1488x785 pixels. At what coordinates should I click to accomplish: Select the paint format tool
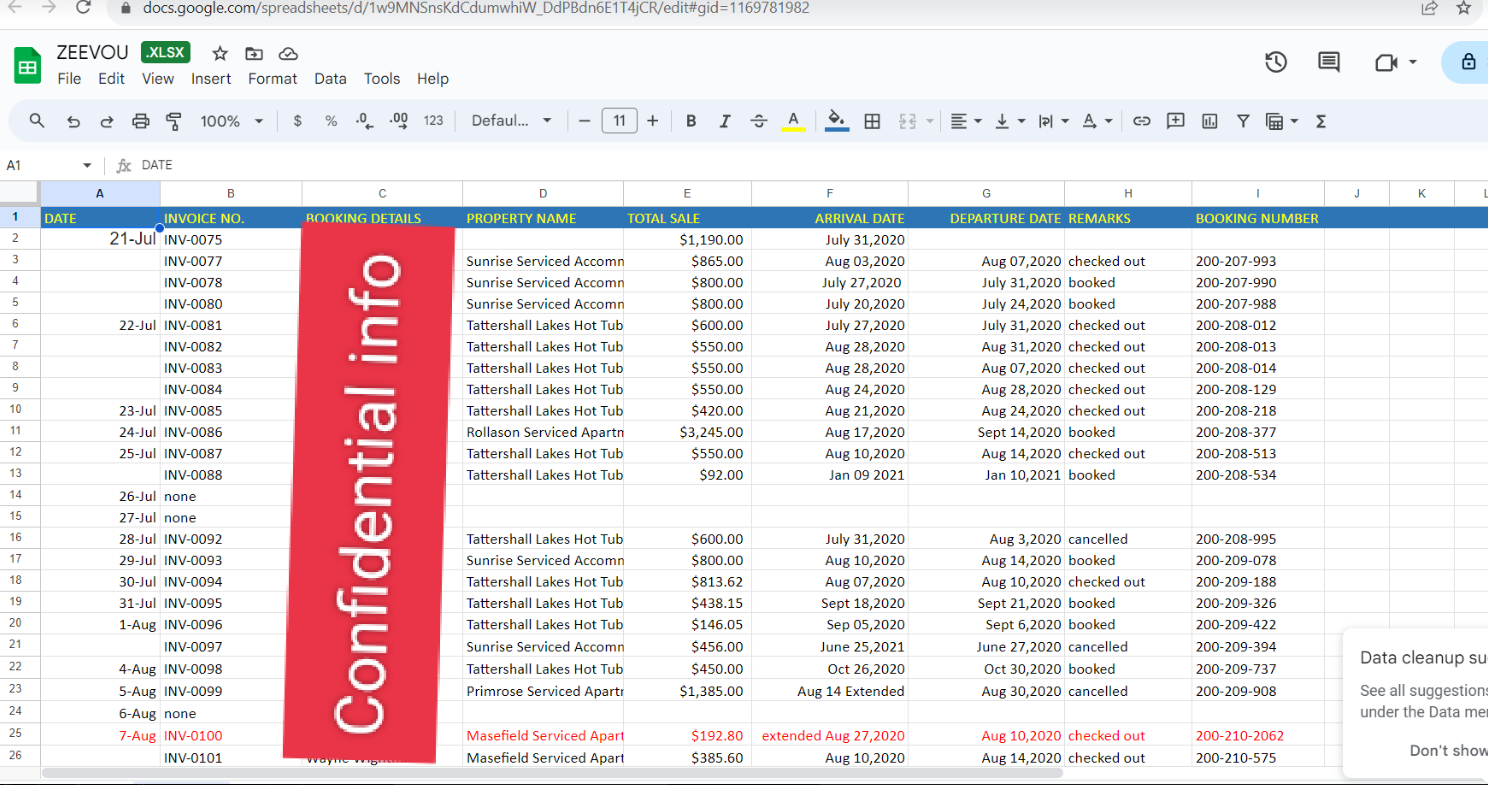(174, 121)
